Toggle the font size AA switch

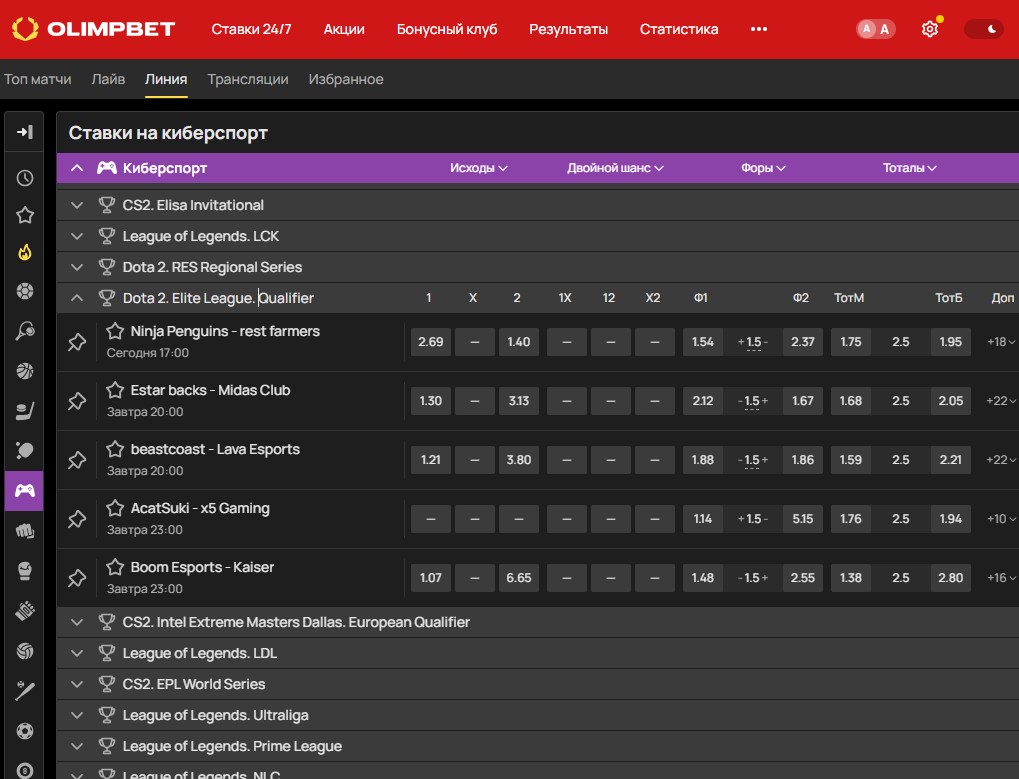875,29
